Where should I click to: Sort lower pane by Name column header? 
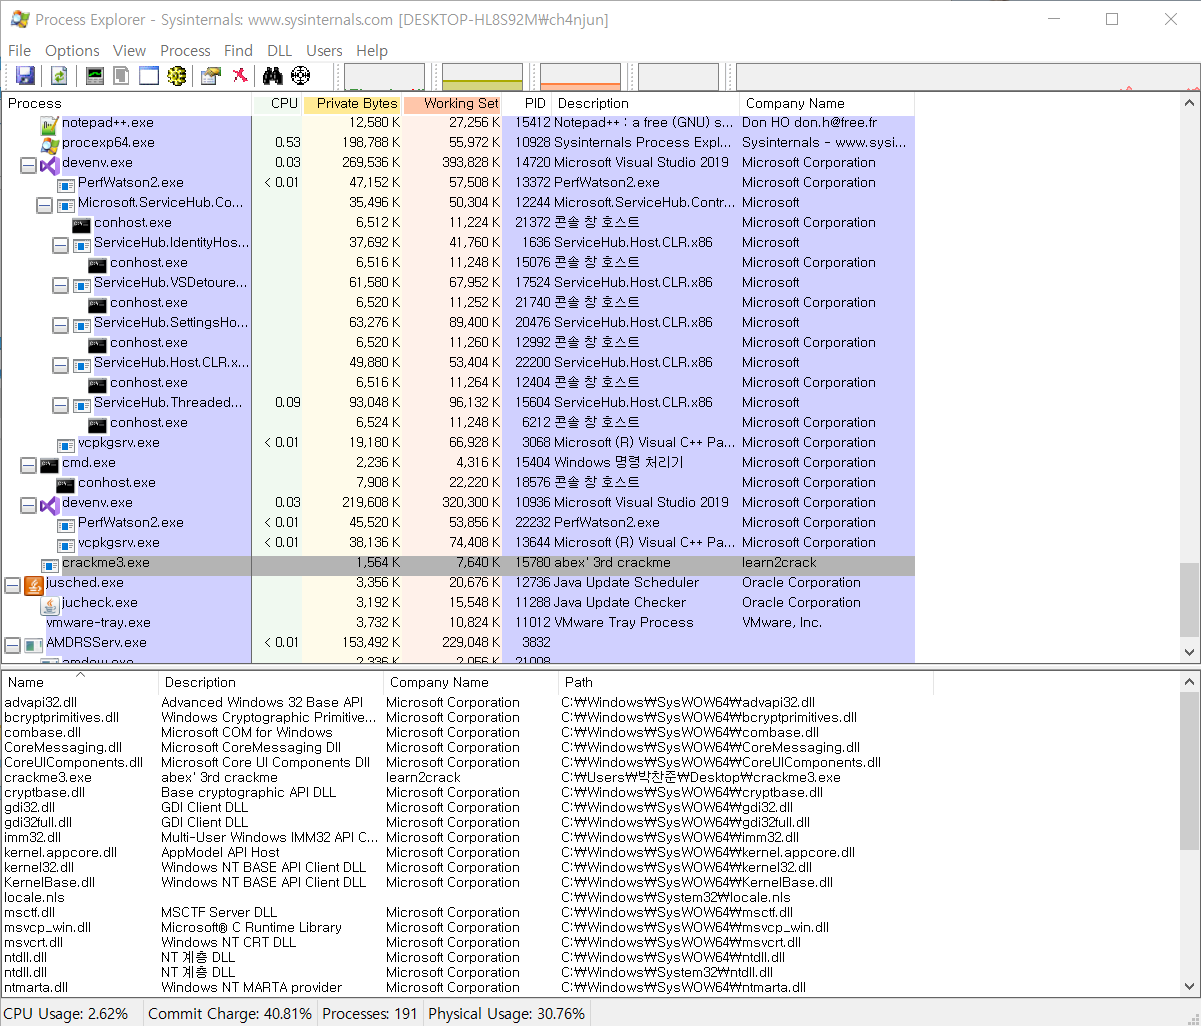point(80,682)
